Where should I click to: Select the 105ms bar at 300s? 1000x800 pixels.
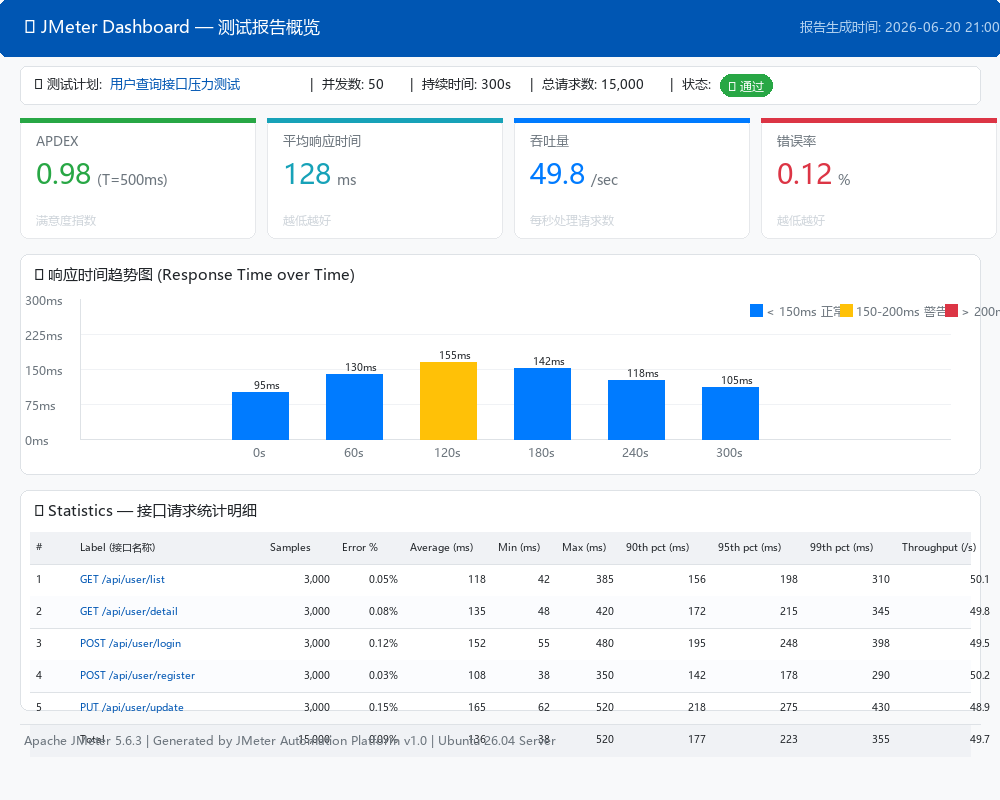coord(730,413)
